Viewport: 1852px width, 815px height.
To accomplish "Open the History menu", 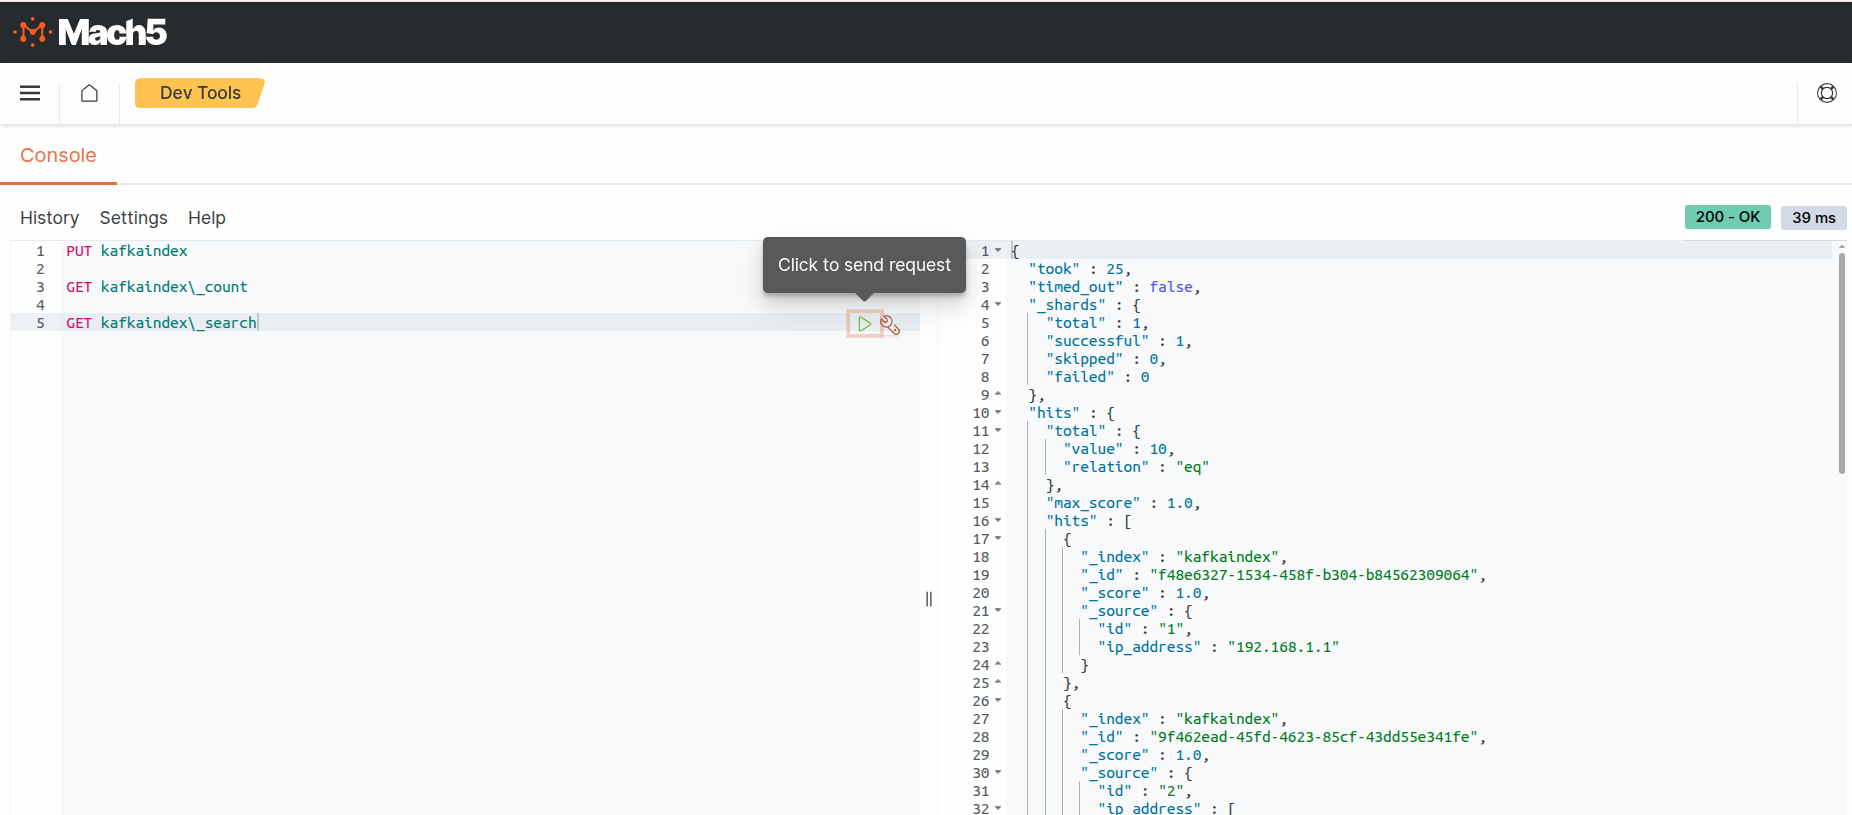I will pyautogui.click(x=49, y=218).
